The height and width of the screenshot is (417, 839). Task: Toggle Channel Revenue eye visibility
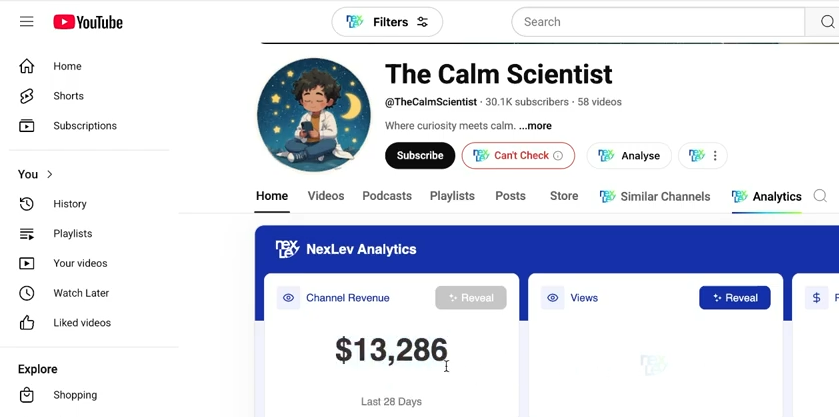pyautogui.click(x=288, y=298)
